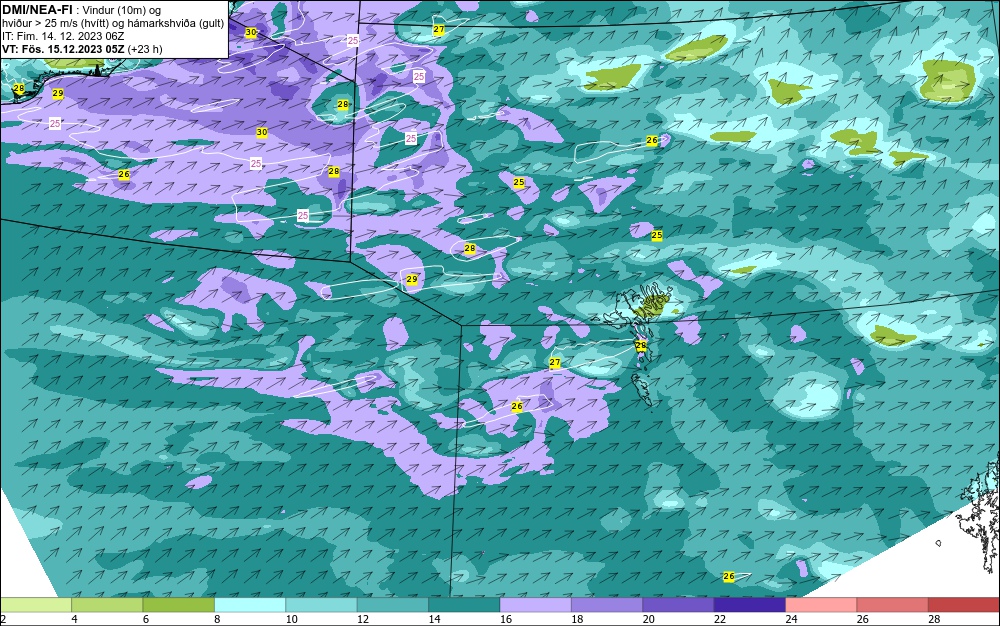This screenshot has width=1000, height=626.
Task: Click the light yellow-green 2–4 m/s legend swatch
Action: [x=36, y=605]
